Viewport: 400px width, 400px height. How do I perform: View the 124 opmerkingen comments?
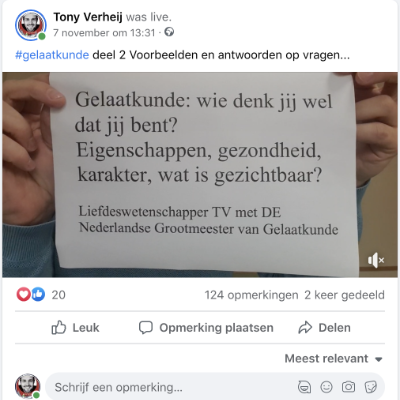pos(251,295)
